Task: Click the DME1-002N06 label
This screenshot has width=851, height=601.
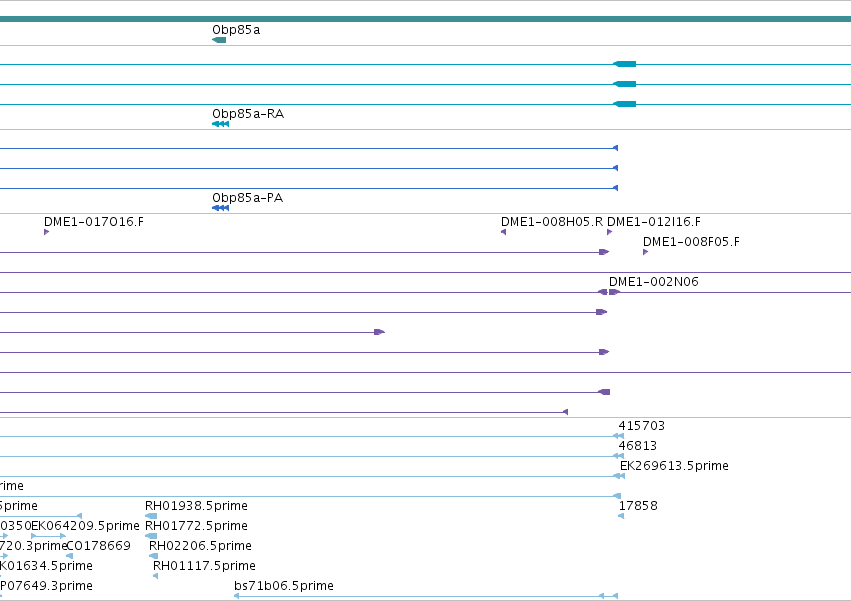Action: [x=653, y=281]
